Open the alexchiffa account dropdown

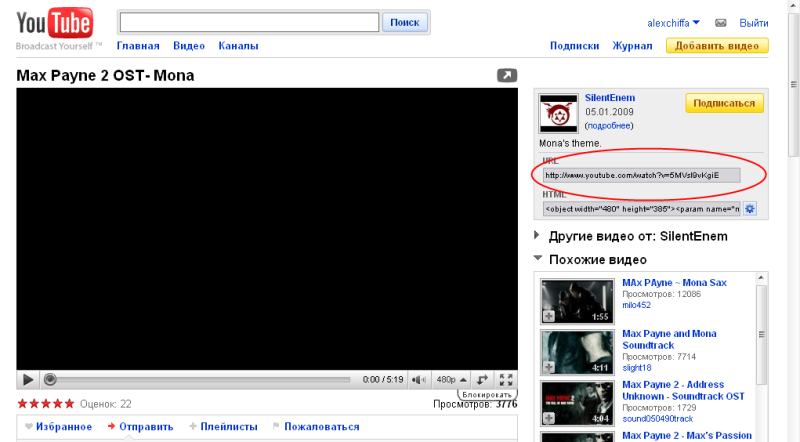click(673, 23)
